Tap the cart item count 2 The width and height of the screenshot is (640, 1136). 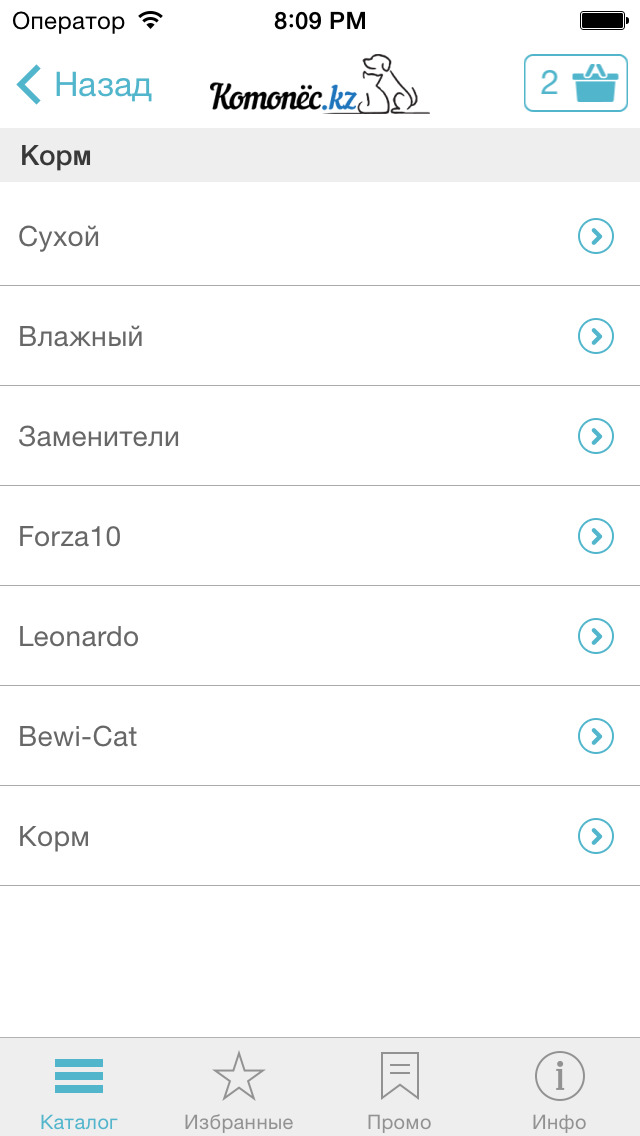pyautogui.click(x=549, y=83)
